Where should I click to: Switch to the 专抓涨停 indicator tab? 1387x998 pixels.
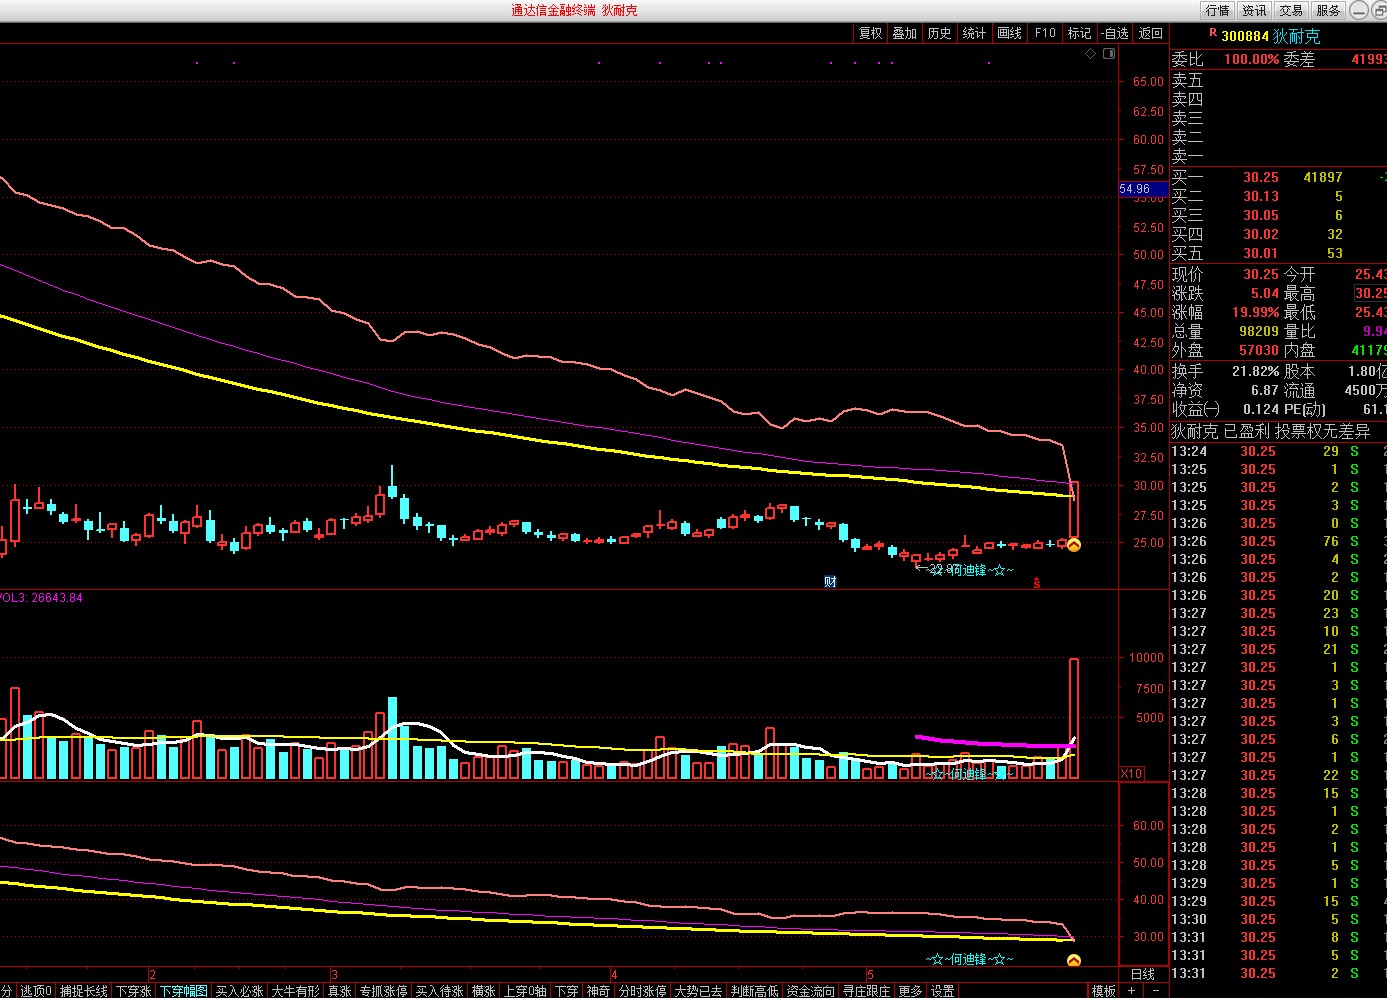pyautogui.click(x=384, y=991)
